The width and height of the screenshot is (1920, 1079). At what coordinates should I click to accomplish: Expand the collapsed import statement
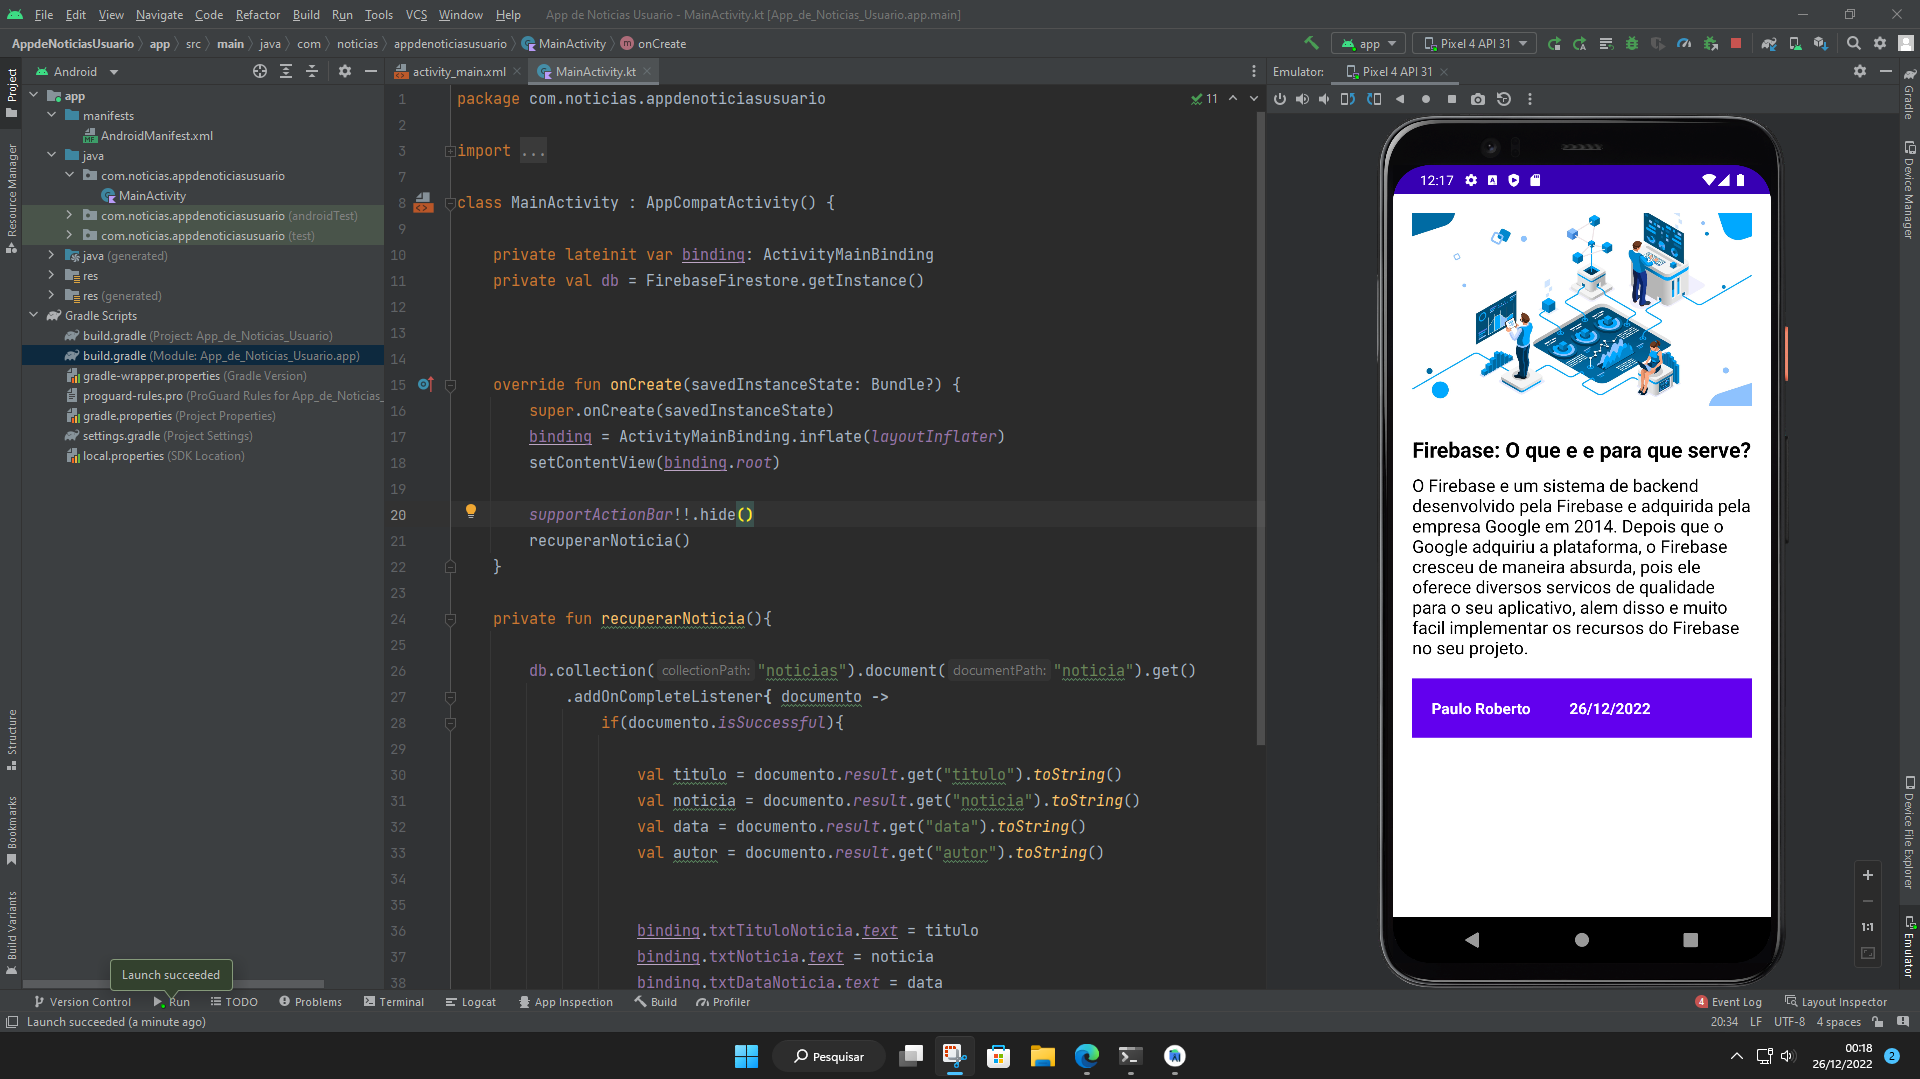pyautogui.click(x=533, y=150)
